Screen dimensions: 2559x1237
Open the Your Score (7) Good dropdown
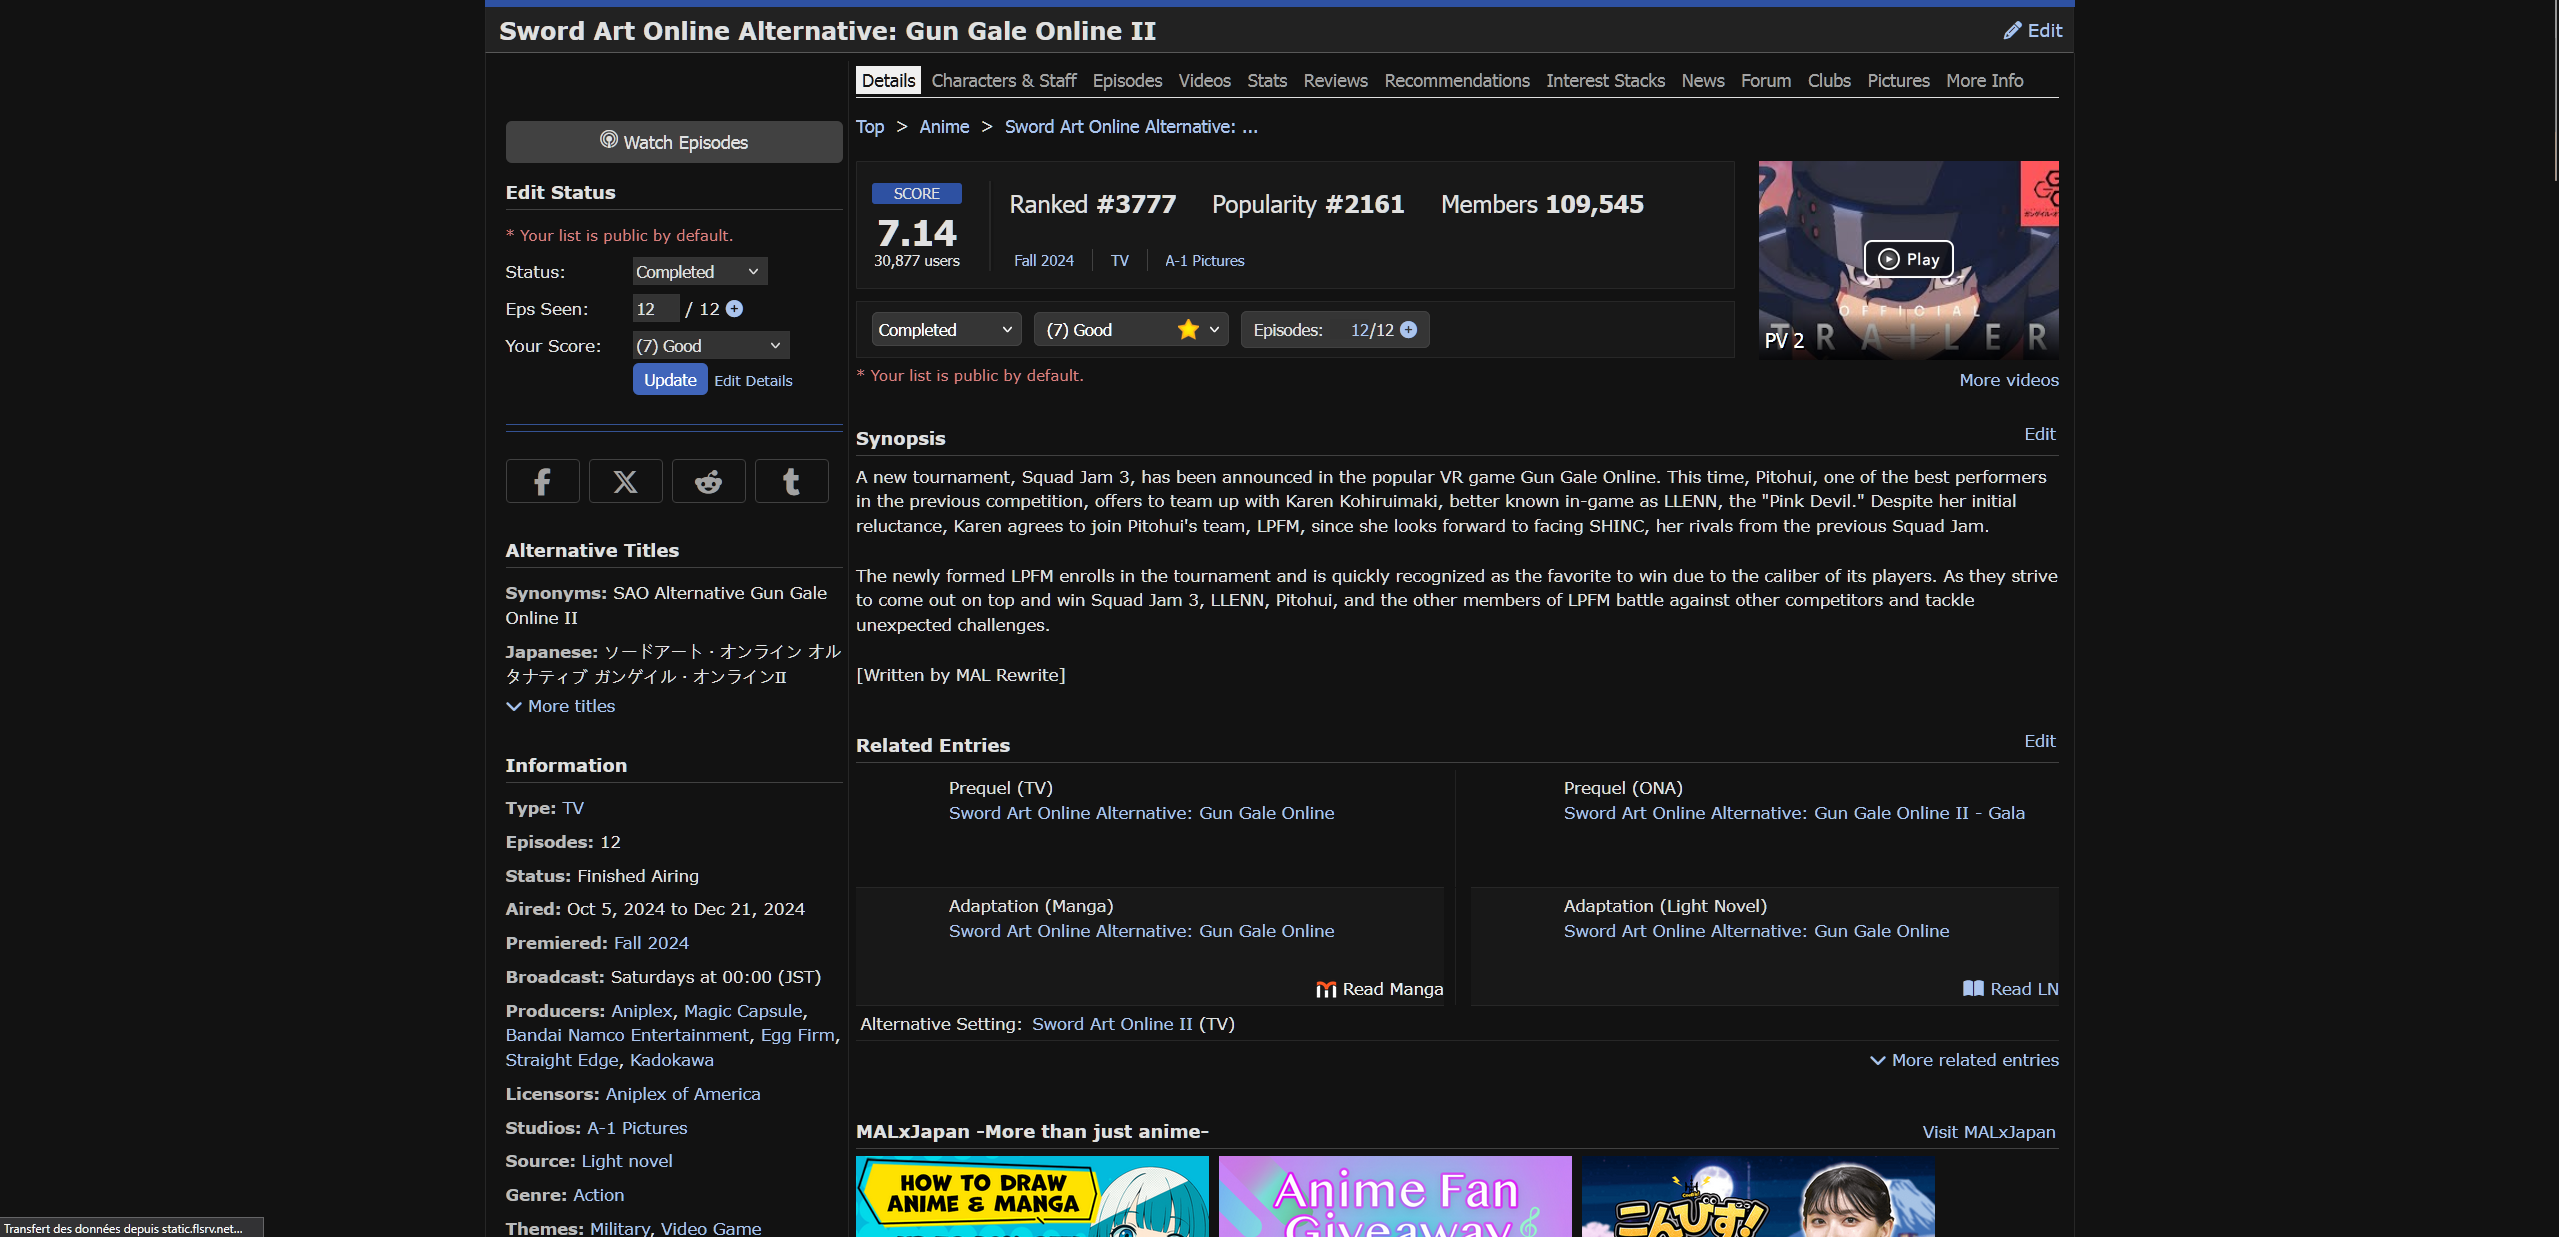pyautogui.click(x=710, y=346)
